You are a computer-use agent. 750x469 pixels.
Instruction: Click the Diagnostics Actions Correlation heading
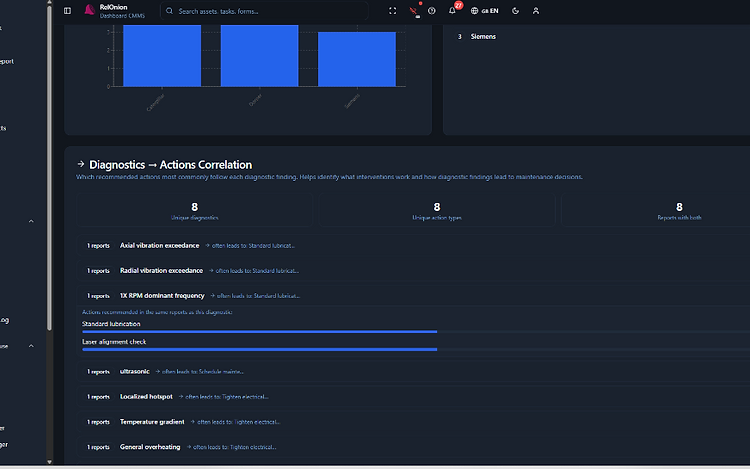click(170, 164)
